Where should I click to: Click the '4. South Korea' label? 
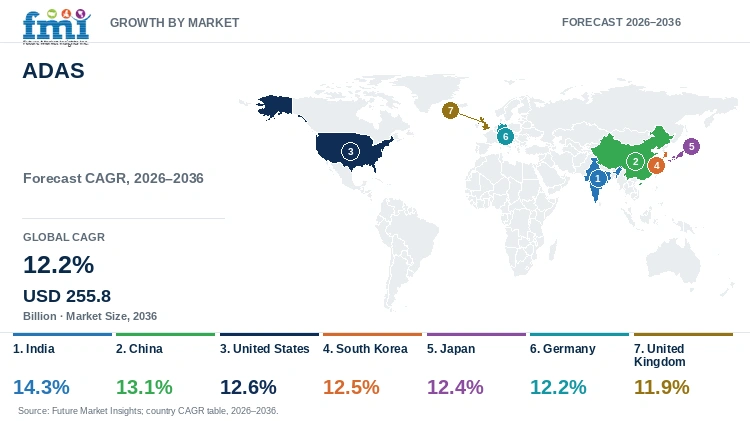pyautogui.click(x=365, y=349)
